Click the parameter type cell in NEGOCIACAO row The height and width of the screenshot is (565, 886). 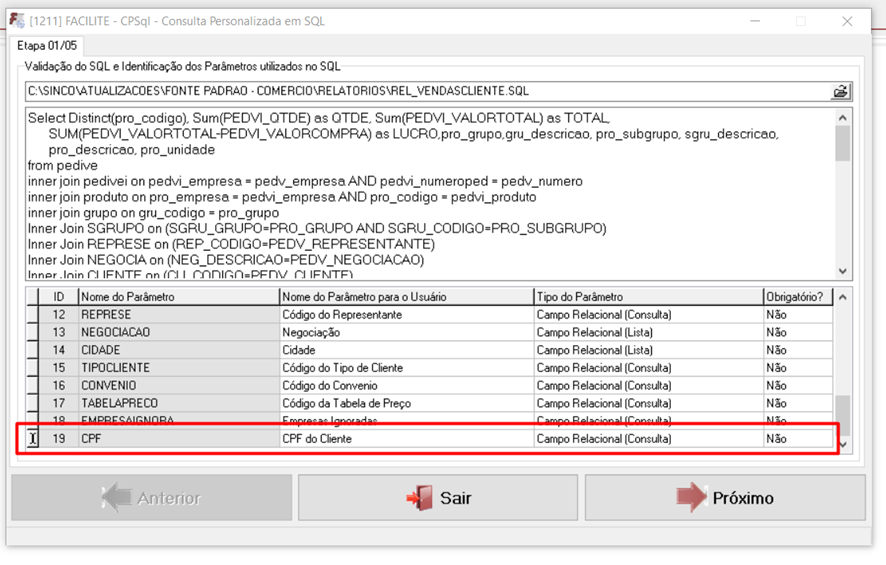click(648, 332)
